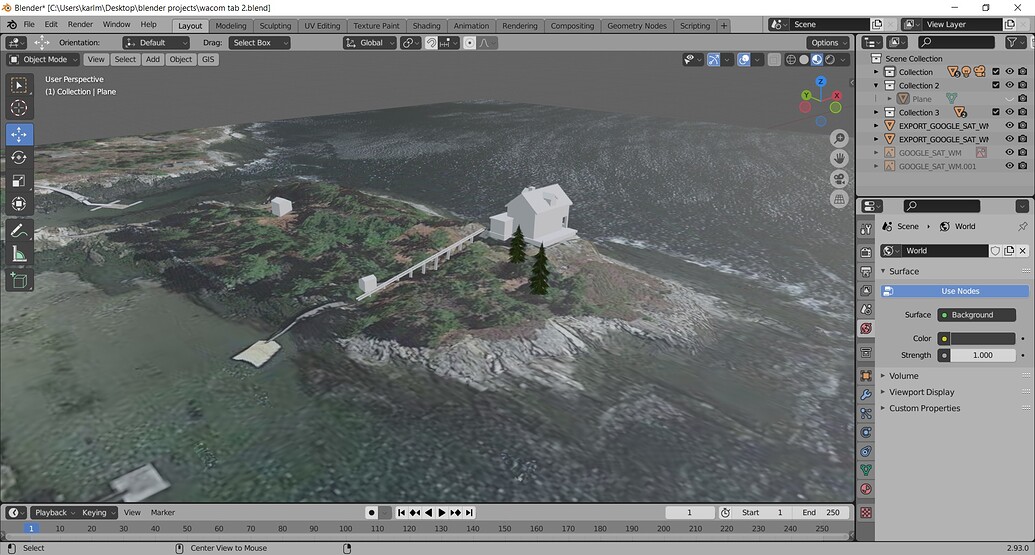Open the Tool properties tab
Viewport: 1035px width, 555px height.
coord(866,229)
